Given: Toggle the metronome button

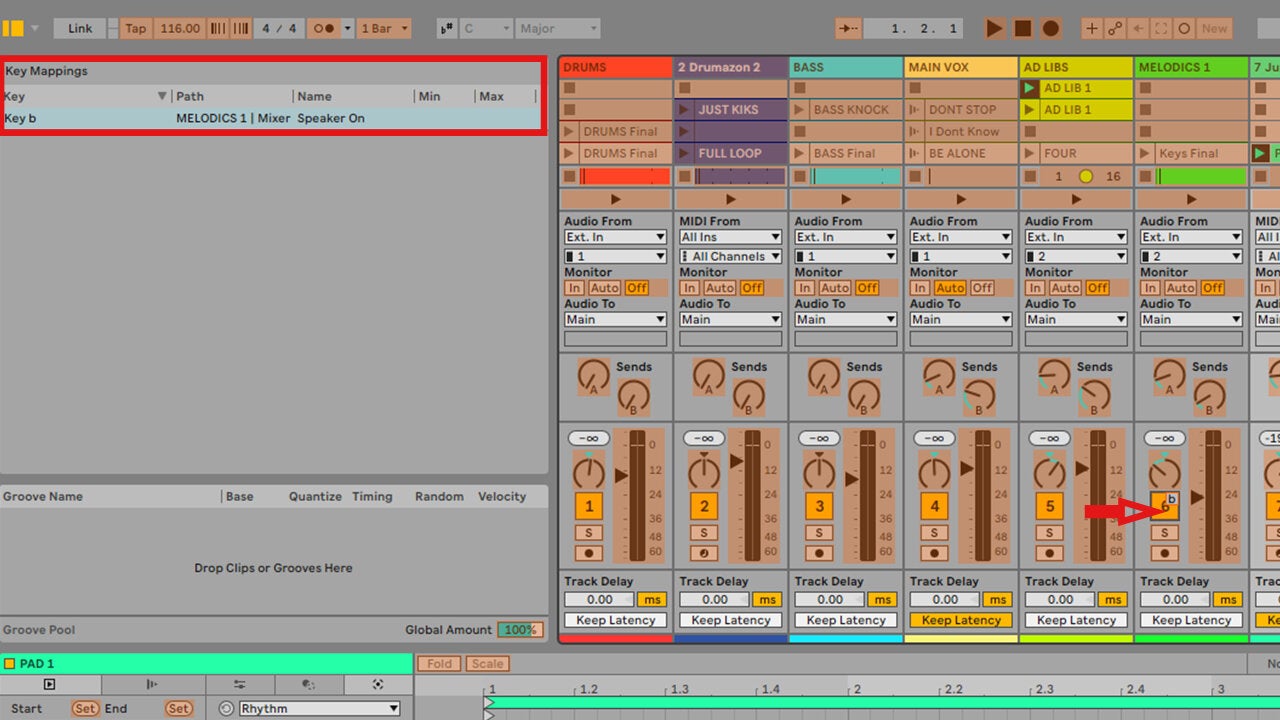Looking at the screenshot, I should click(x=324, y=28).
